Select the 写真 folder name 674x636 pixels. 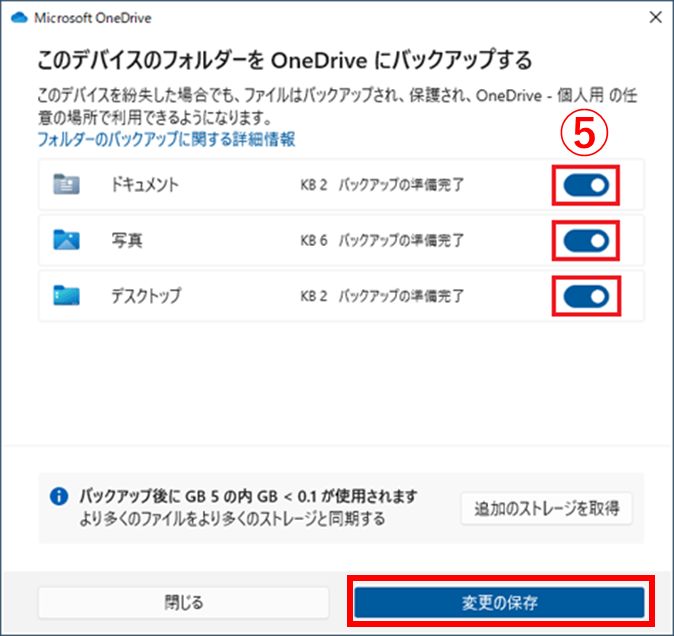[127, 240]
